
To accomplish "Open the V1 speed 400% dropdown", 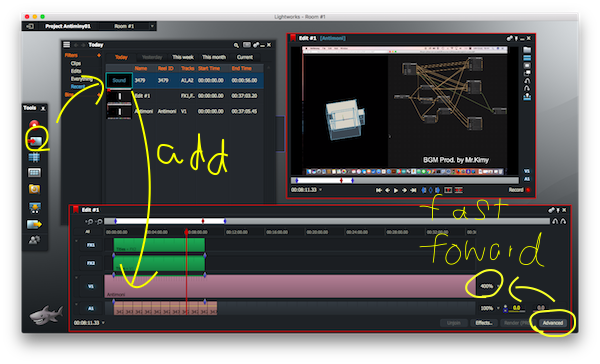I will (498, 286).
